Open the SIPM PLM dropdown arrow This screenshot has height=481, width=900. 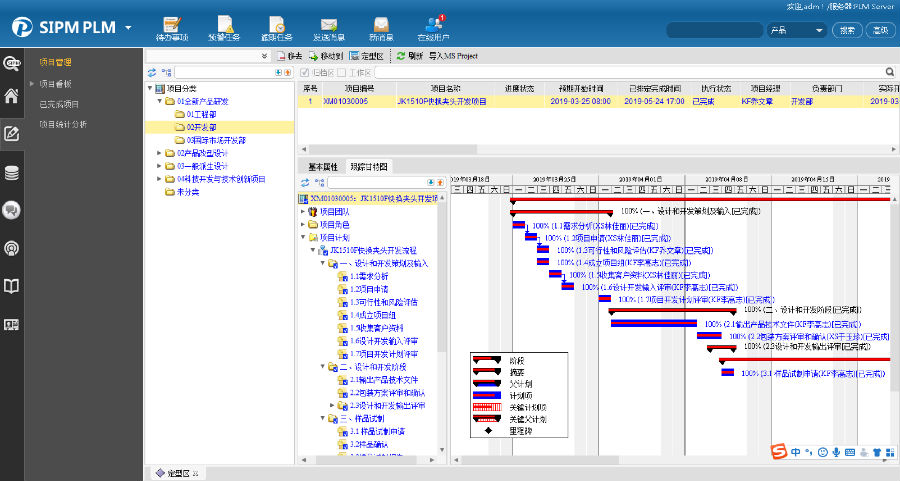(x=129, y=28)
